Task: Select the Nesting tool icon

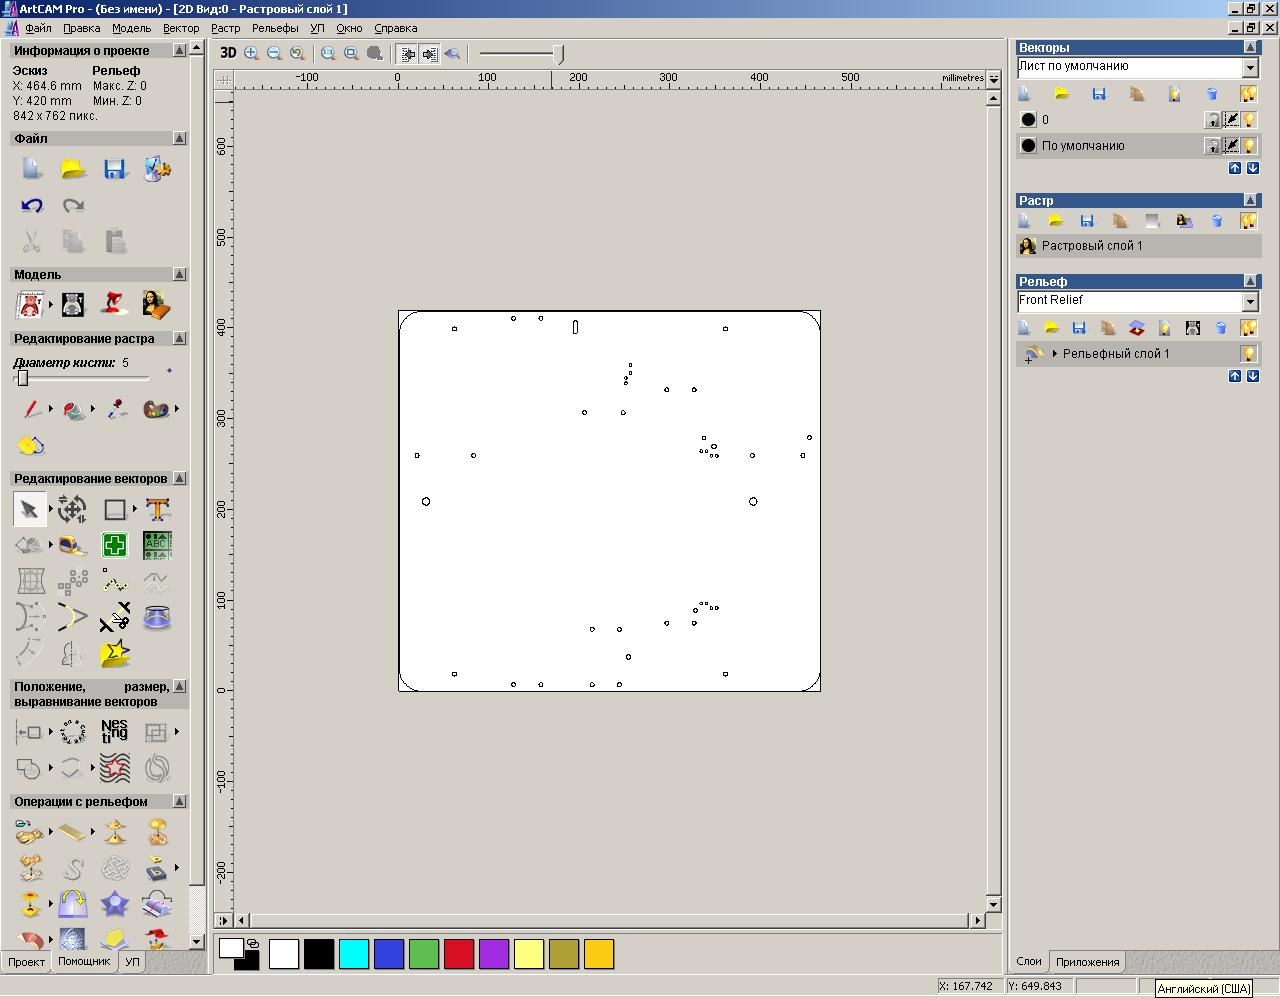Action: (x=114, y=731)
